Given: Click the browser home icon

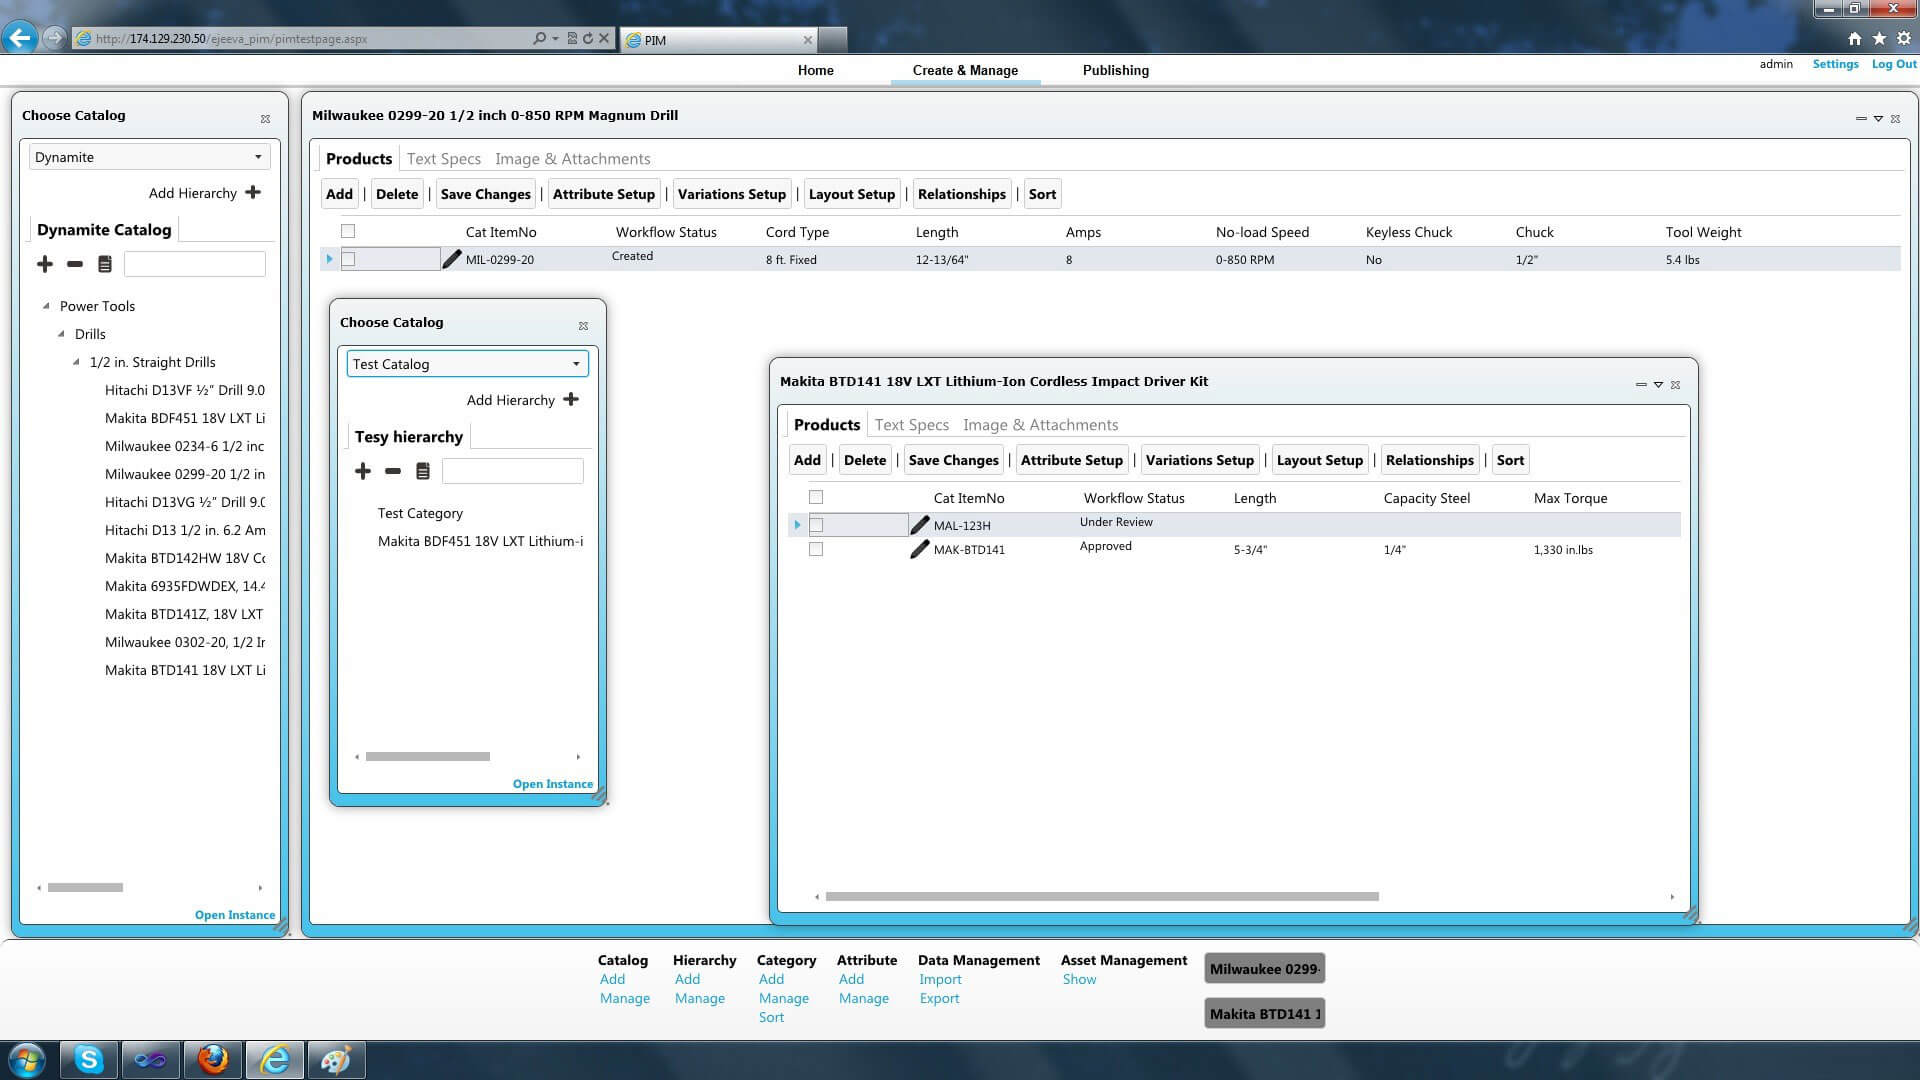Looking at the screenshot, I should tap(1855, 38).
